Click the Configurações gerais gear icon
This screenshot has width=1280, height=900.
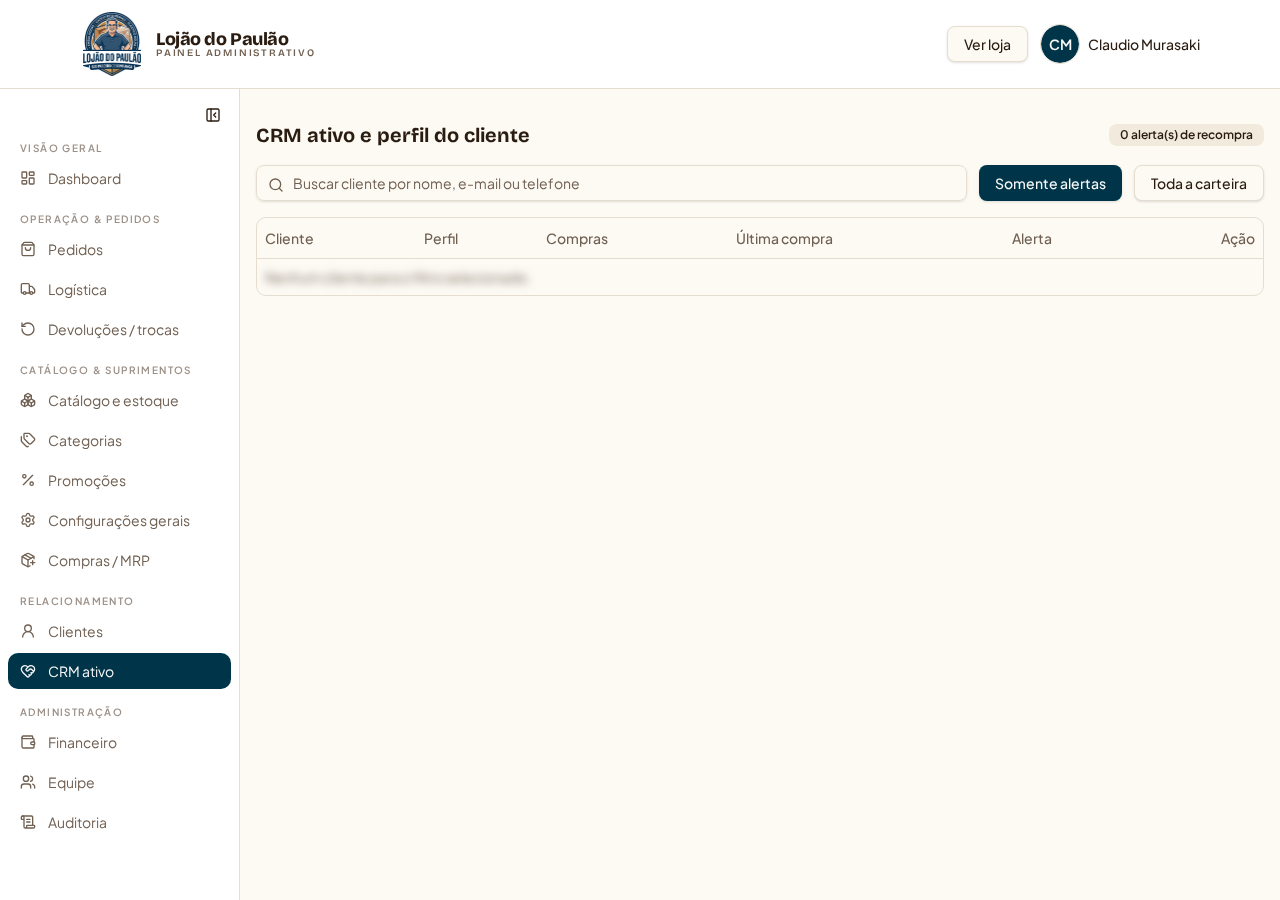pos(28,520)
